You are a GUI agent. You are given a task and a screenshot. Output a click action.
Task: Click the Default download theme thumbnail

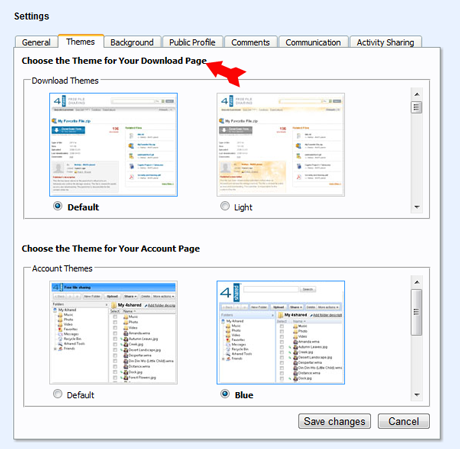pyautogui.click(x=113, y=145)
